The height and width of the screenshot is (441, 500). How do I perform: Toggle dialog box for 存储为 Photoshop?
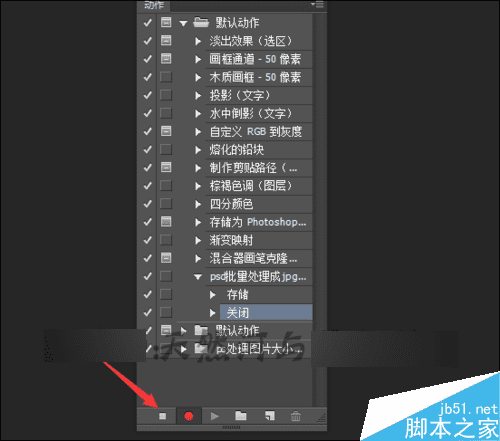(x=166, y=222)
